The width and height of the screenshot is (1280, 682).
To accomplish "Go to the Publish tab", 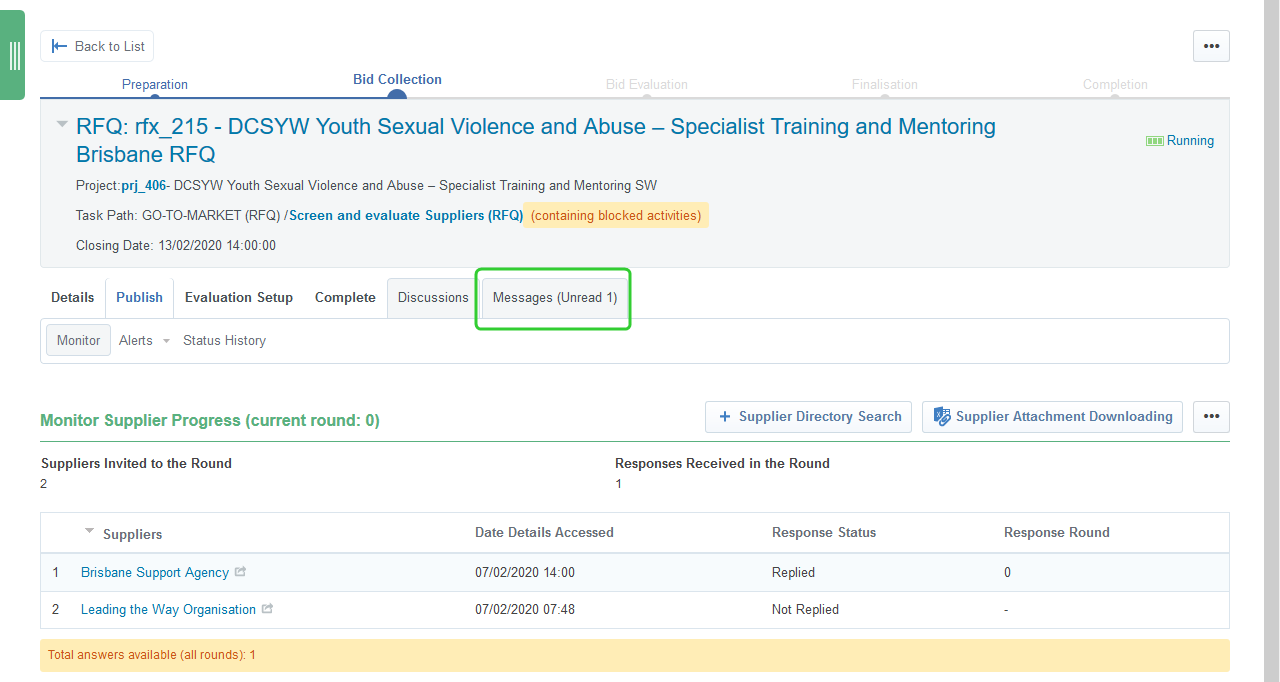I will pyautogui.click(x=139, y=298).
